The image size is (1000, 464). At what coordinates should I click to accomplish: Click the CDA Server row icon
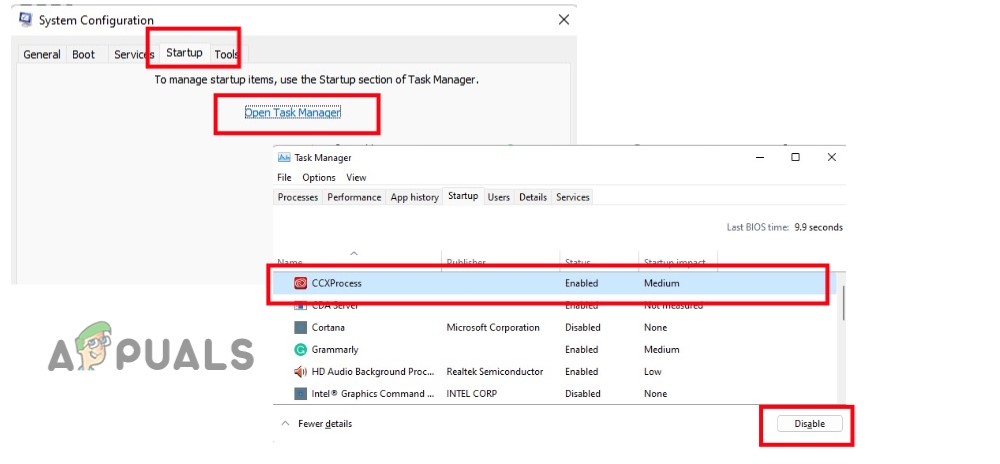(300, 306)
